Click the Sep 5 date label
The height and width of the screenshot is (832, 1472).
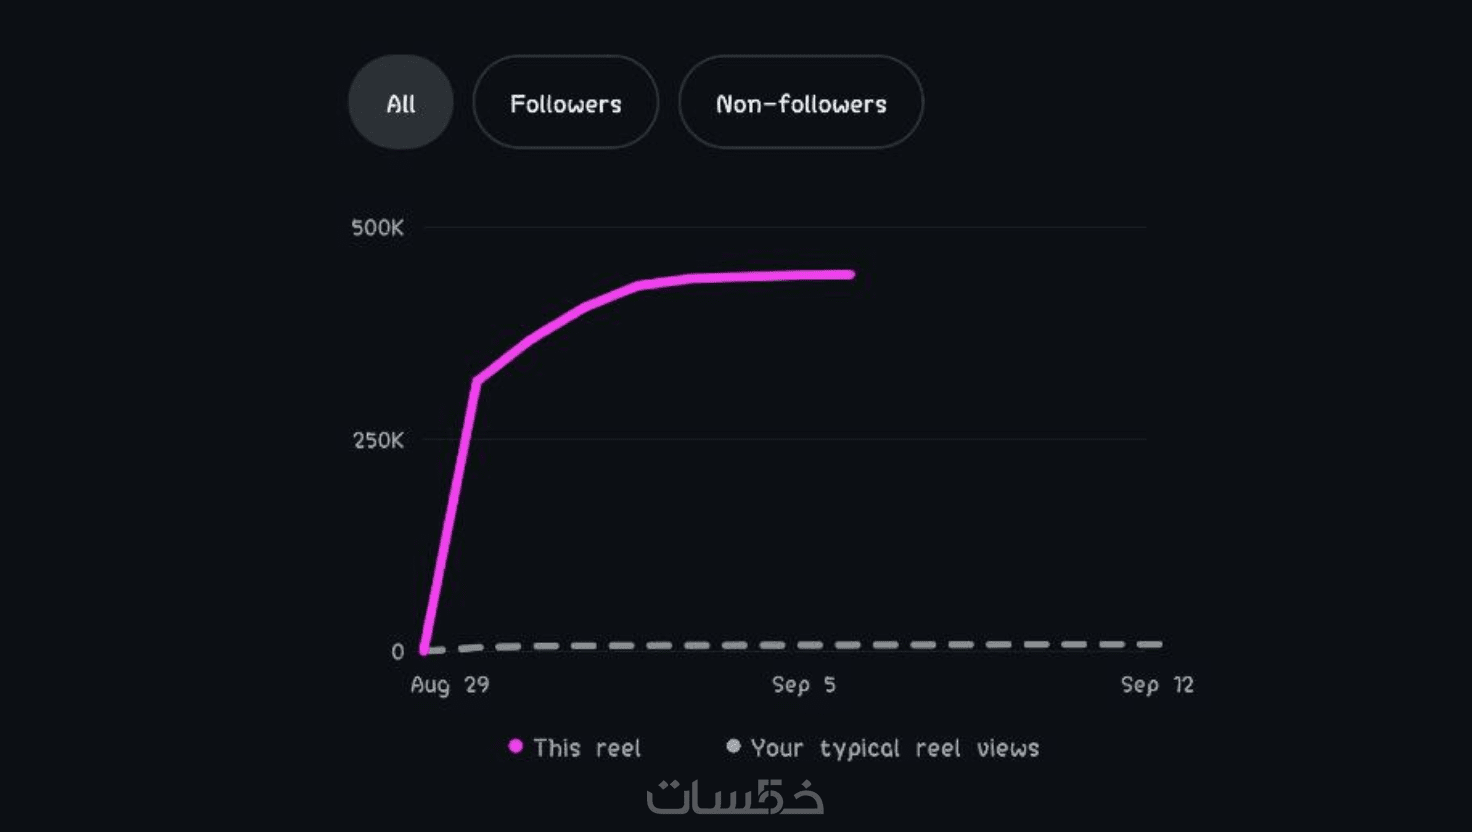pyautogui.click(x=803, y=685)
